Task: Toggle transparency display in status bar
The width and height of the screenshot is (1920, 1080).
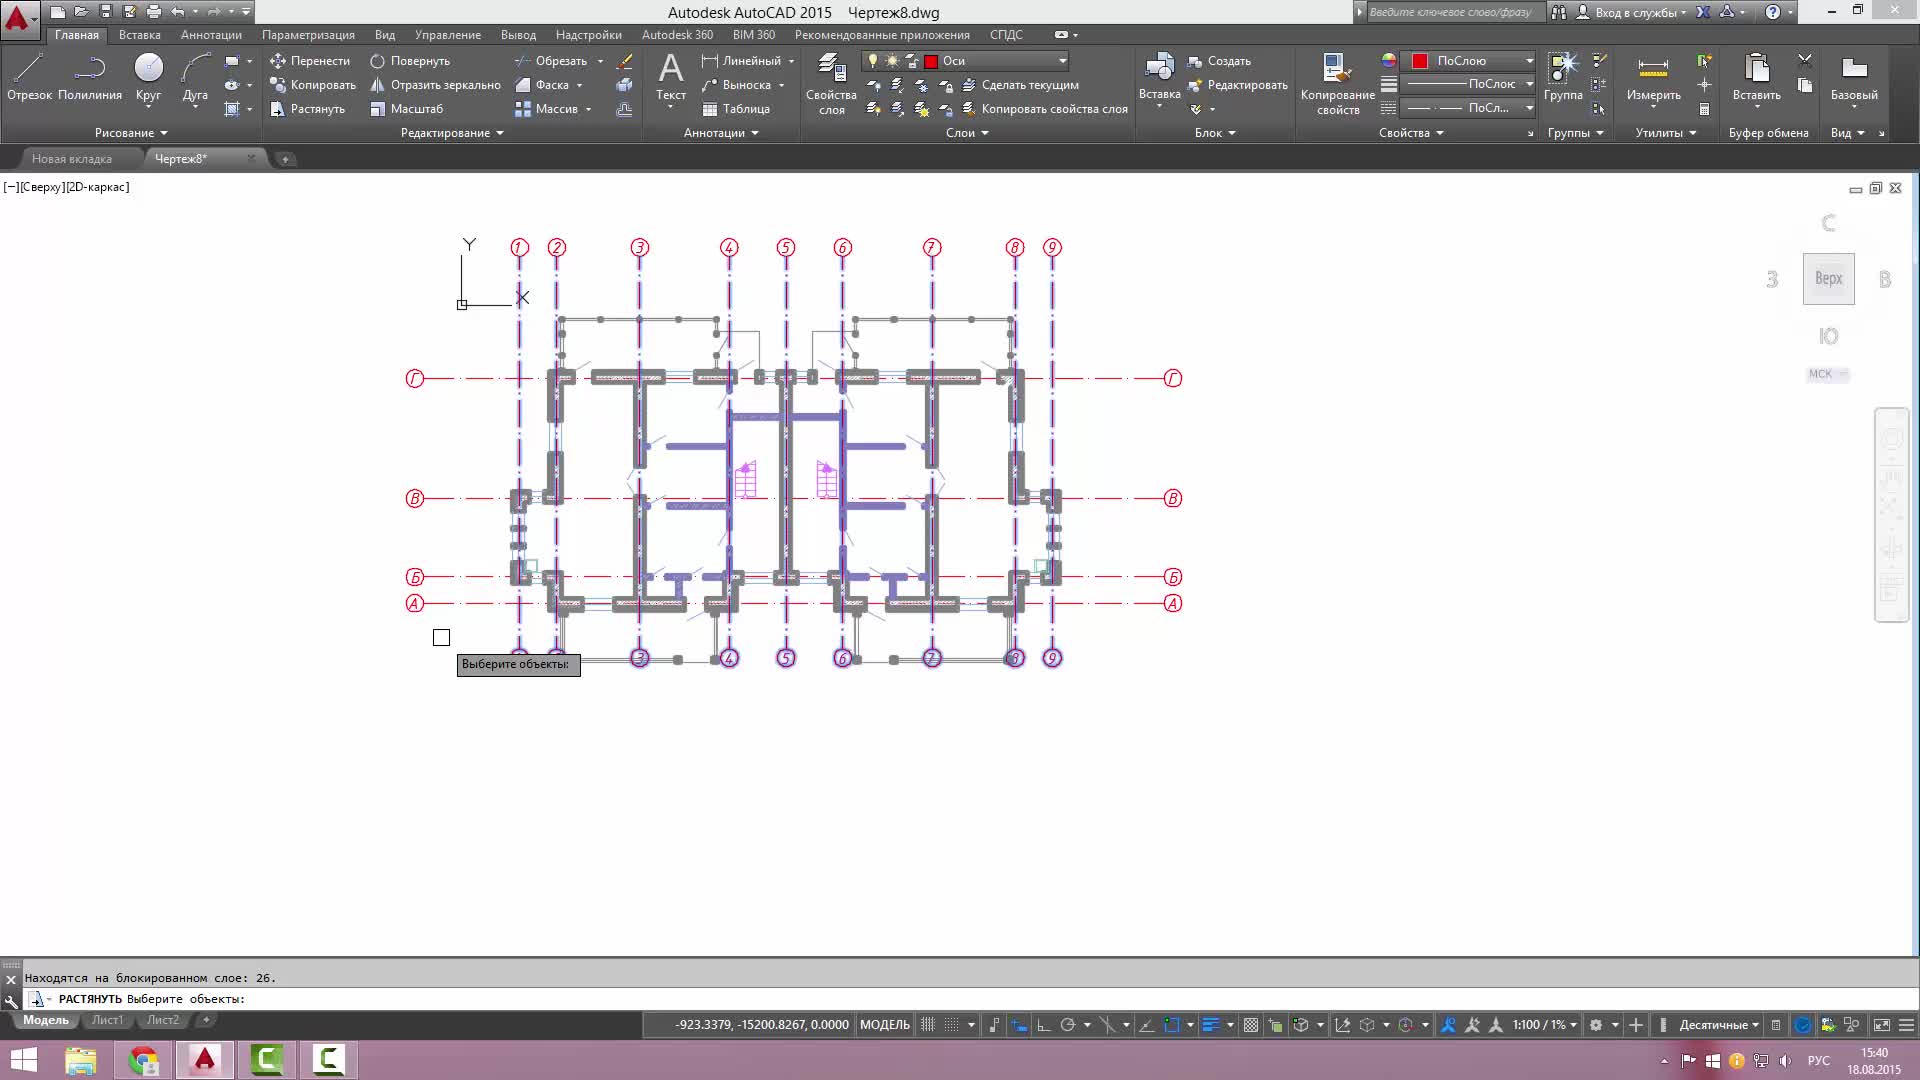Action: pyautogui.click(x=1251, y=1025)
